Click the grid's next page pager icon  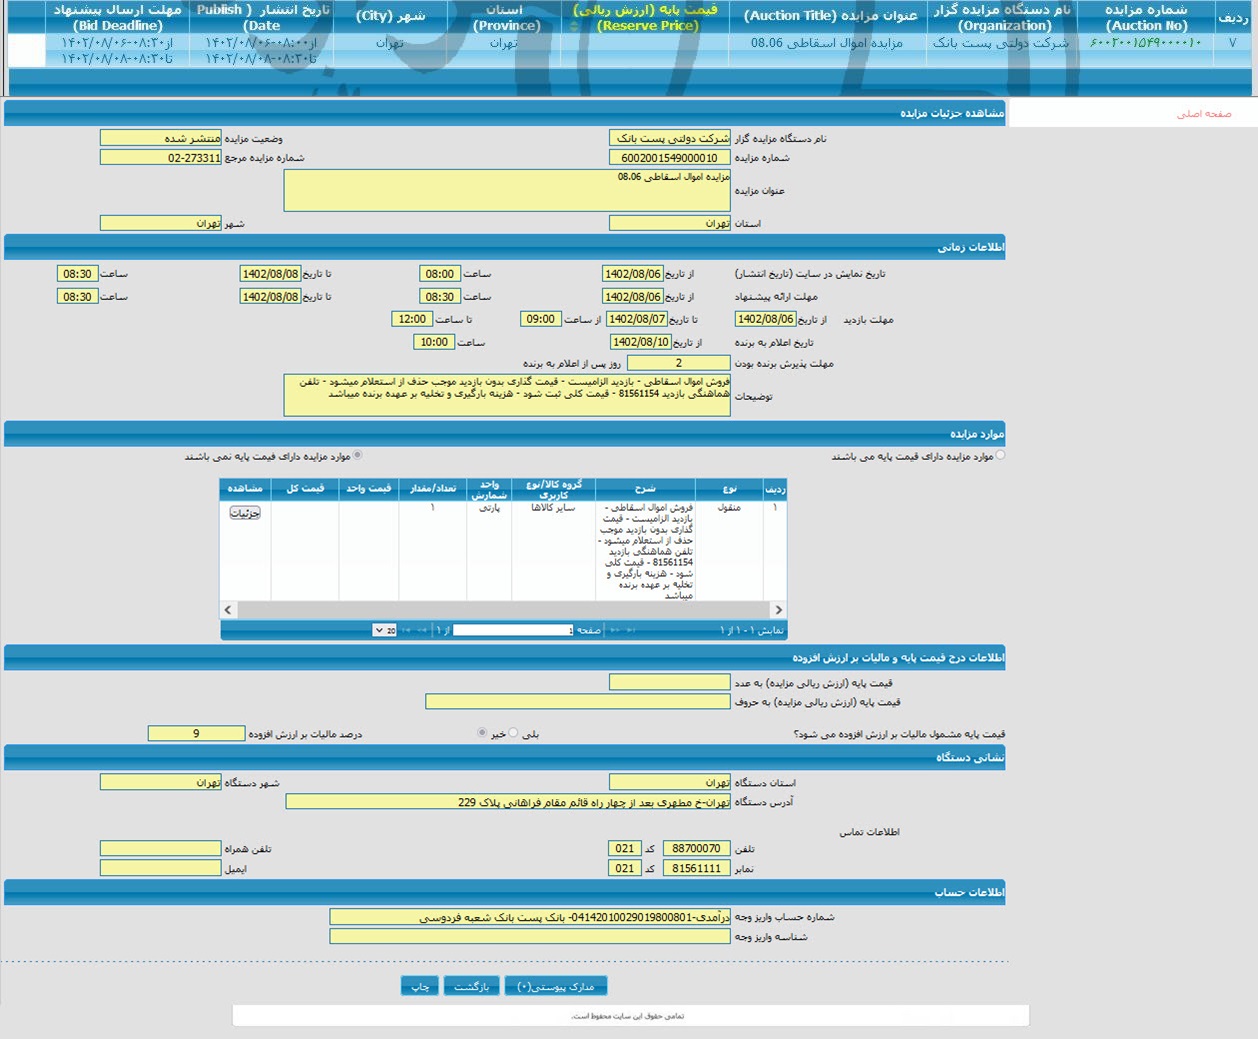[422, 630]
